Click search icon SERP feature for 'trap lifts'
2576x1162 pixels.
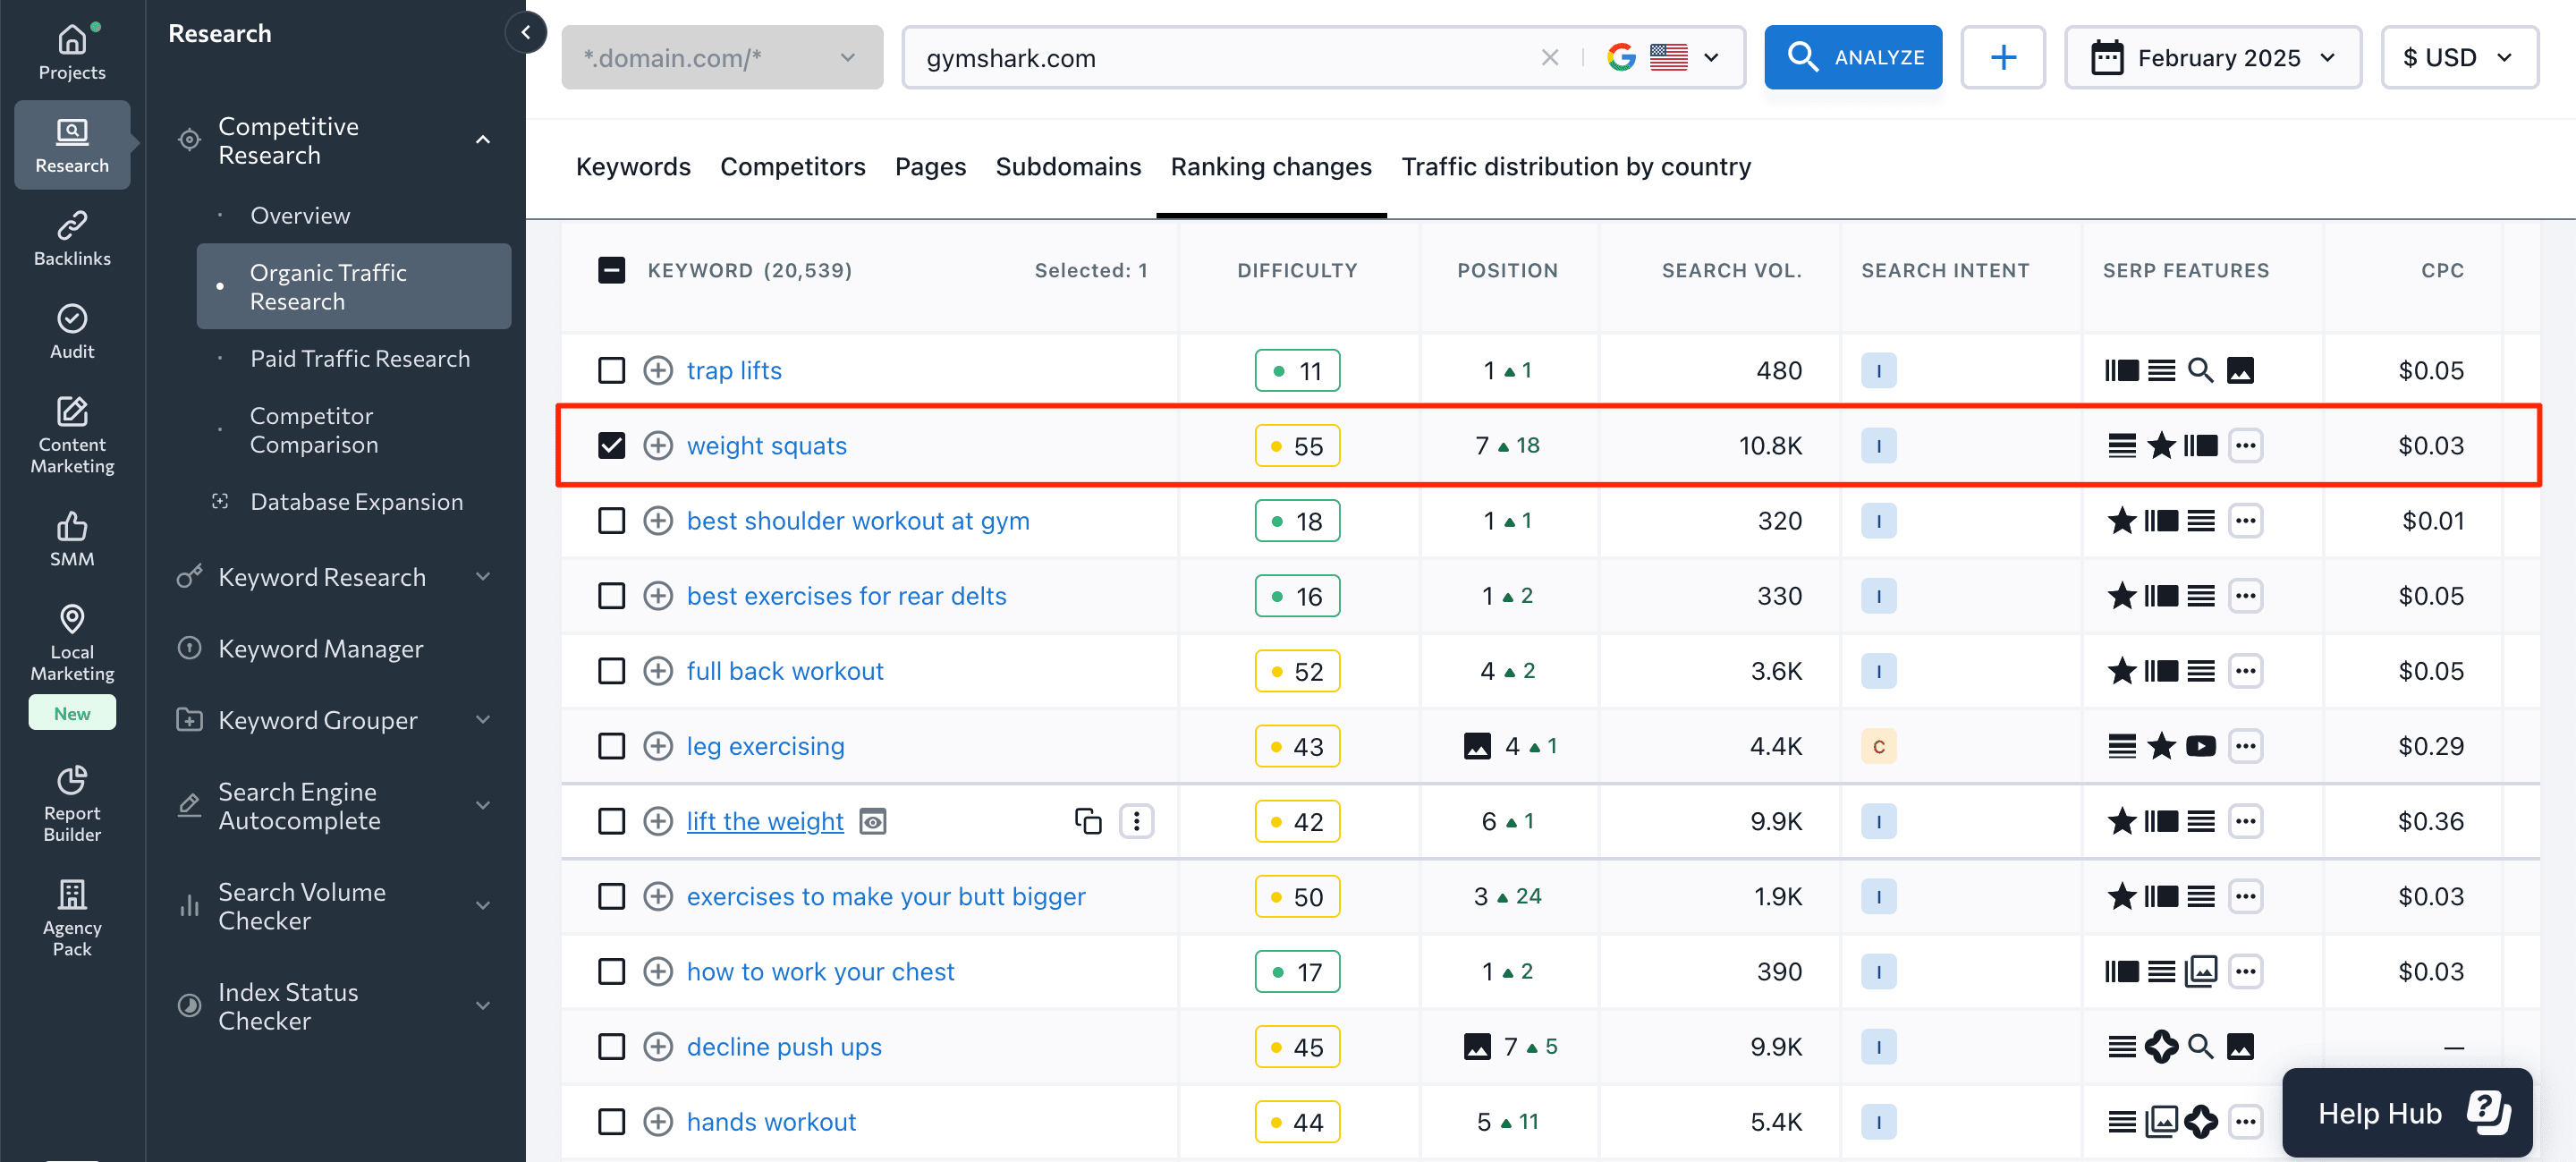coord(2200,371)
